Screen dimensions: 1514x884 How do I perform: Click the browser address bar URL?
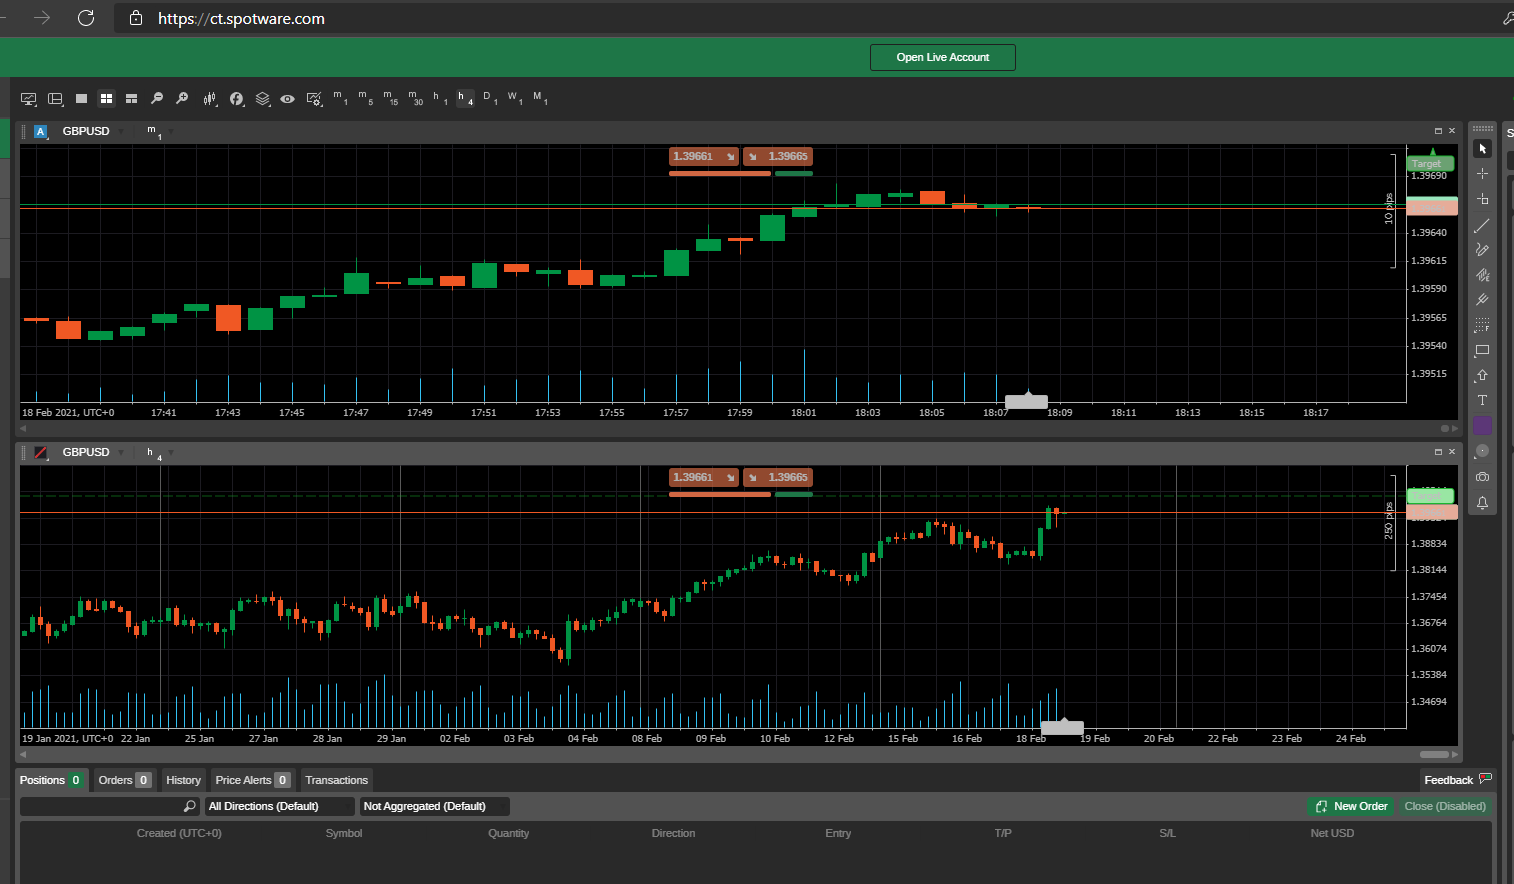point(241,18)
